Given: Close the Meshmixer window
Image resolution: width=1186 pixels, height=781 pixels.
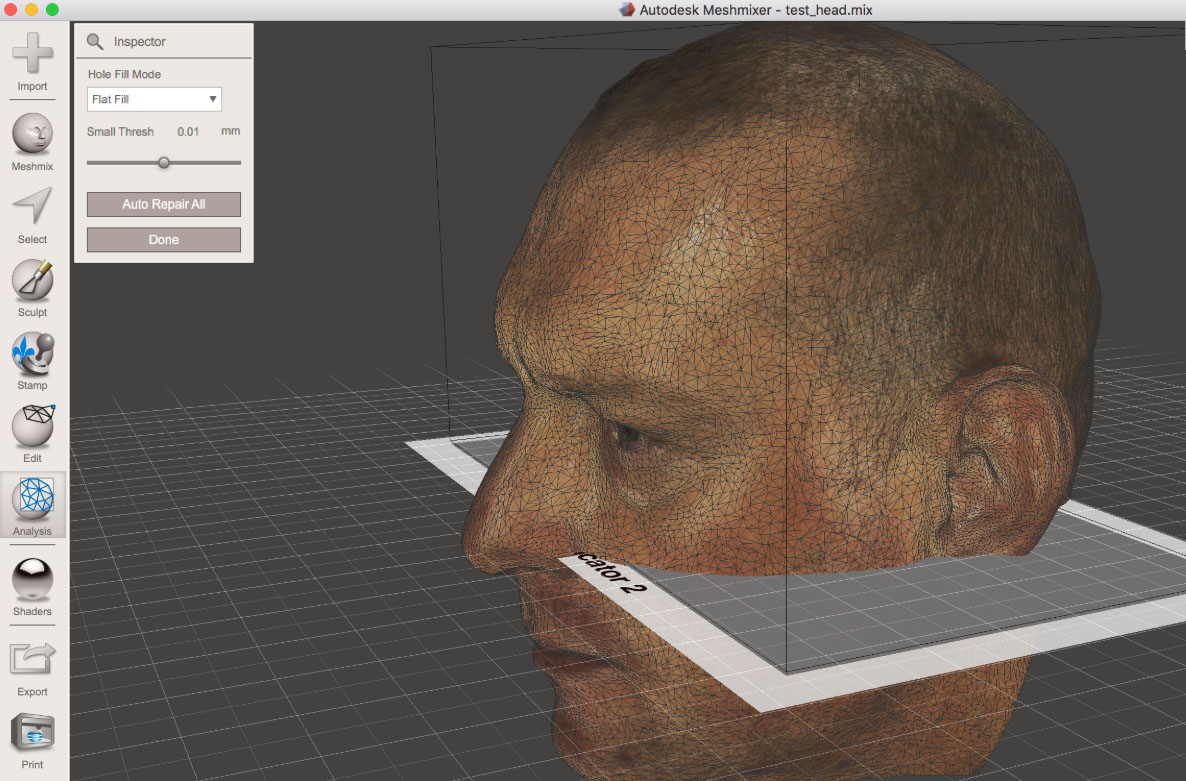Looking at the screenshot, I should click(10, 10).
